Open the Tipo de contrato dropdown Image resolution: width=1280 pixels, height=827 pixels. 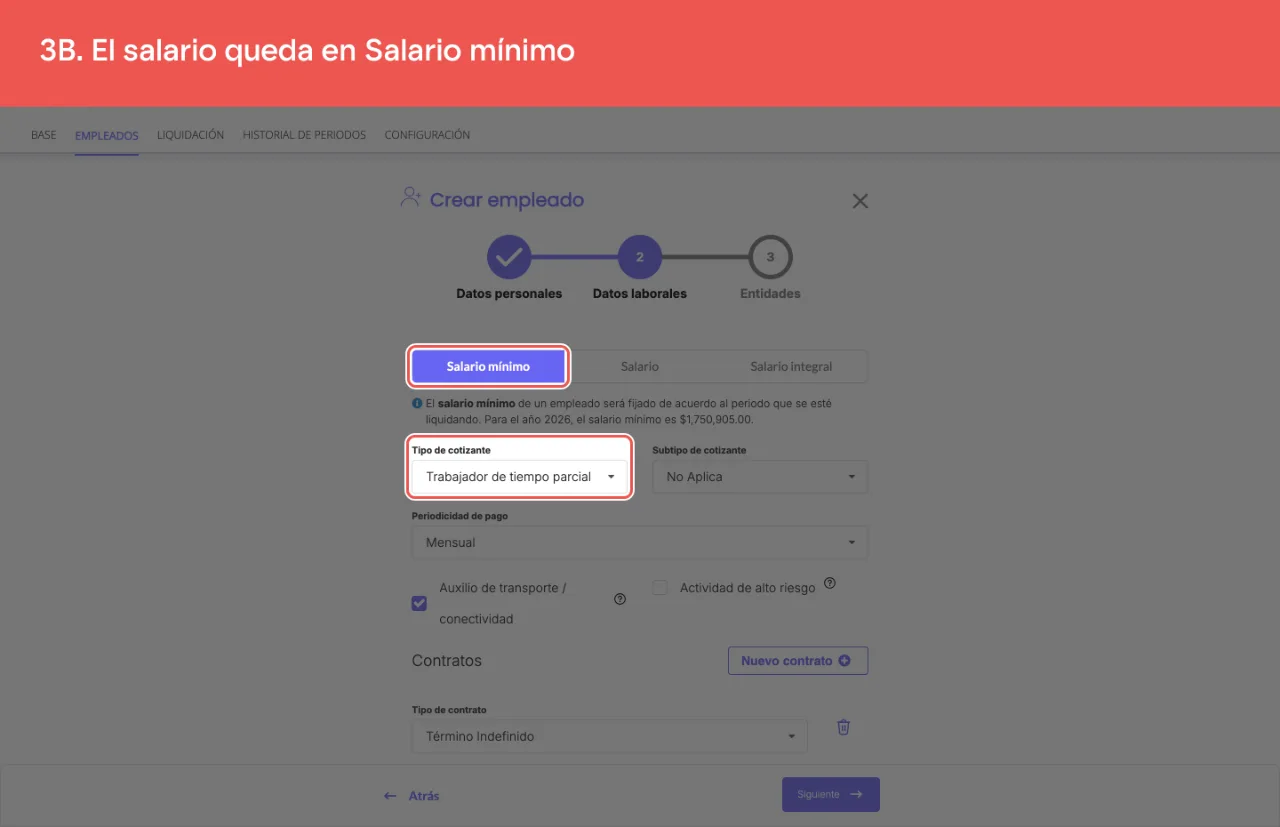pyautogui.click(x=609, y=736)
